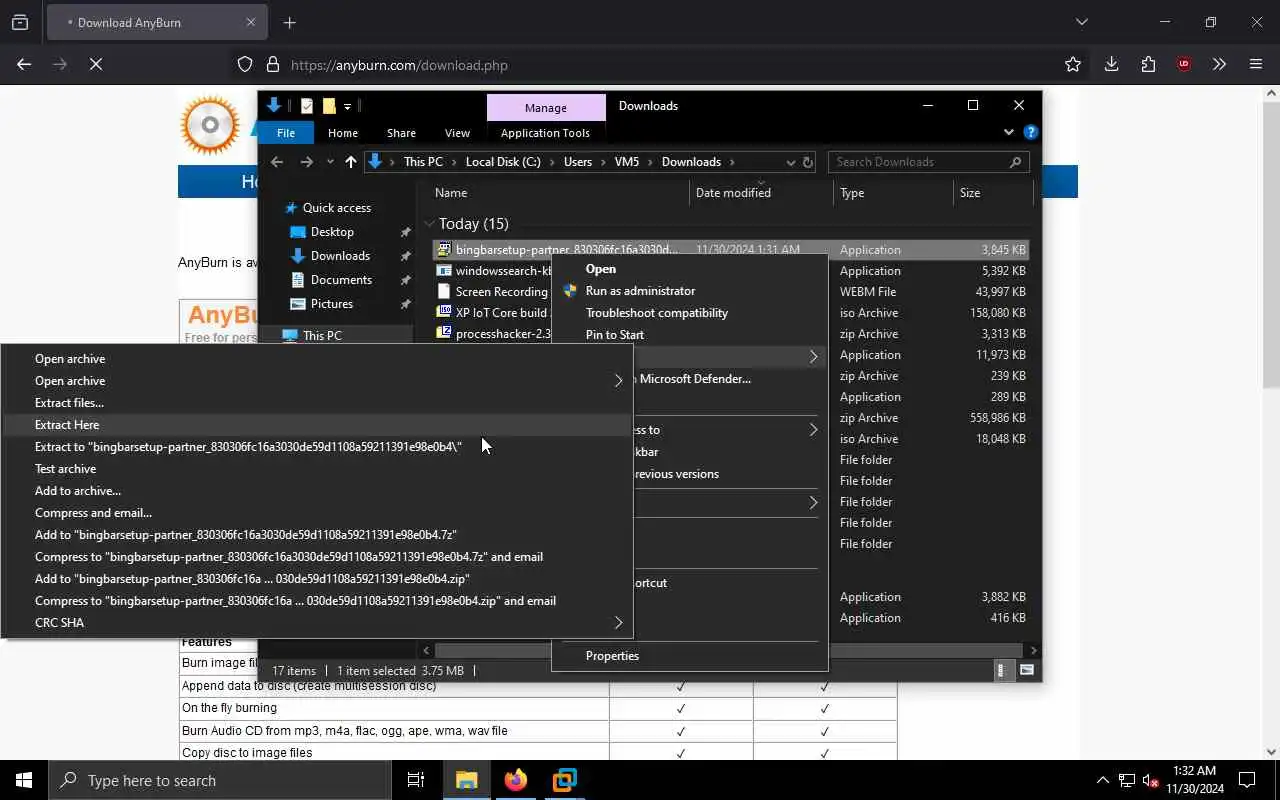Click the New folder quick access icon
The height and width of the screenshot is (800, 1280).
coord(328,106)
